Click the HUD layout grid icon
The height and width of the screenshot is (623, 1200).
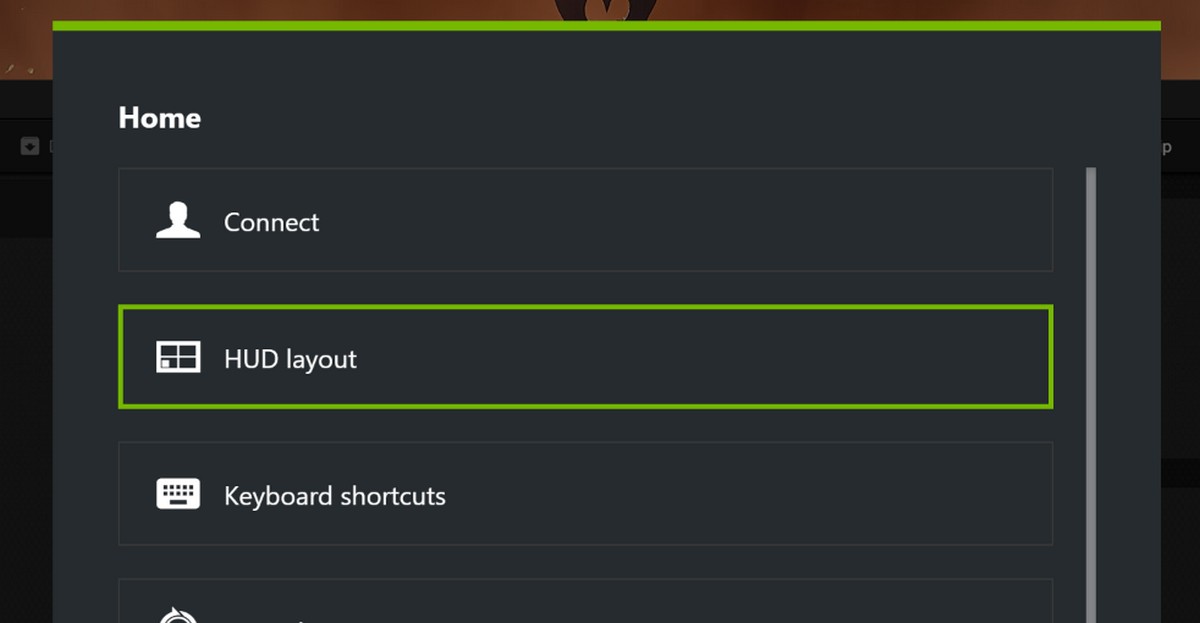click(178, 357)
